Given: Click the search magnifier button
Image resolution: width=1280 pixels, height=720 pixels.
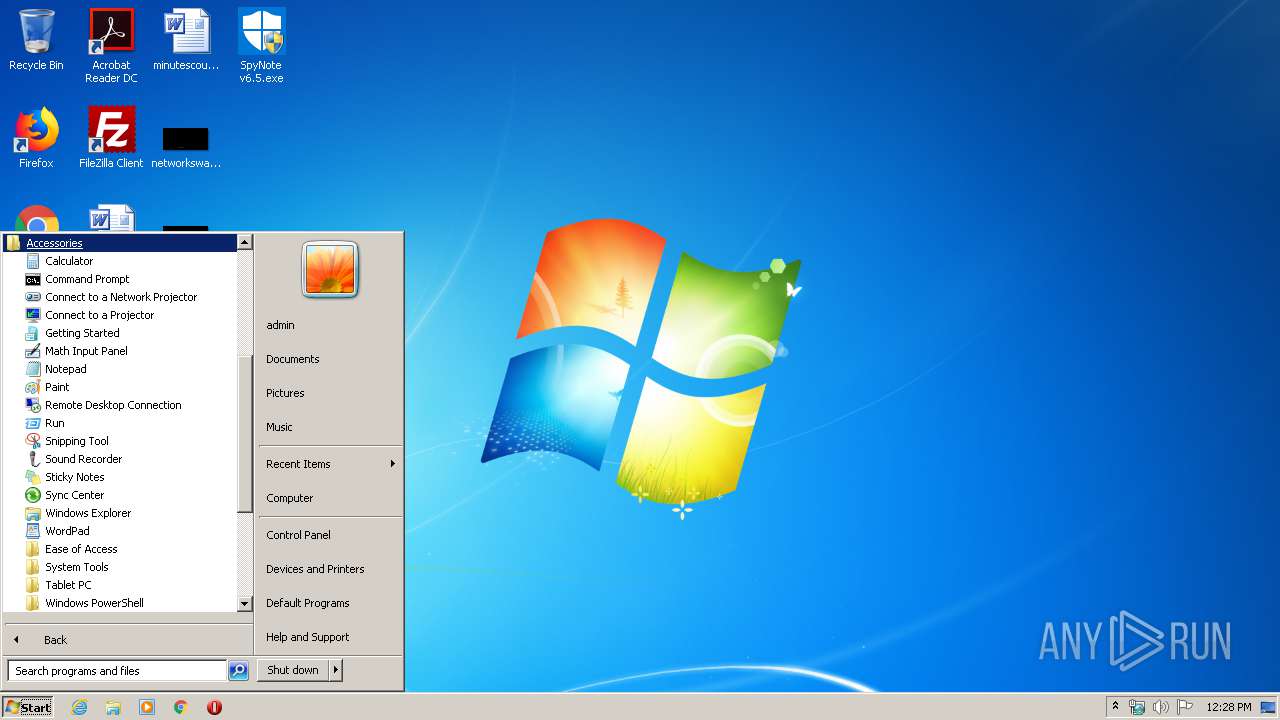Looking at the screenshot, I should click(x=238, y=671).
